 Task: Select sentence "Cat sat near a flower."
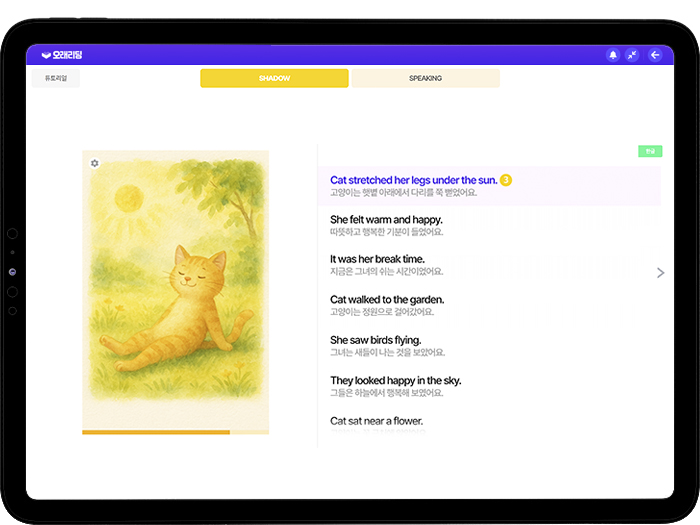point(376,421)
